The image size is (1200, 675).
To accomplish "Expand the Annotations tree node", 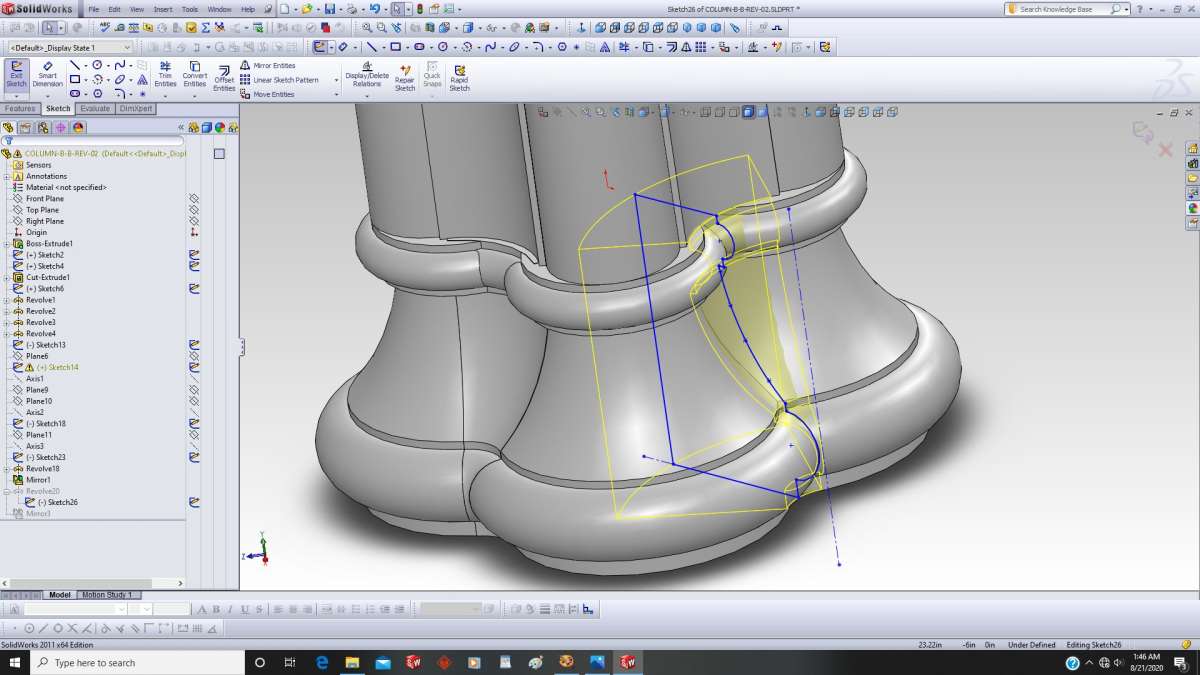I will 6,176.
